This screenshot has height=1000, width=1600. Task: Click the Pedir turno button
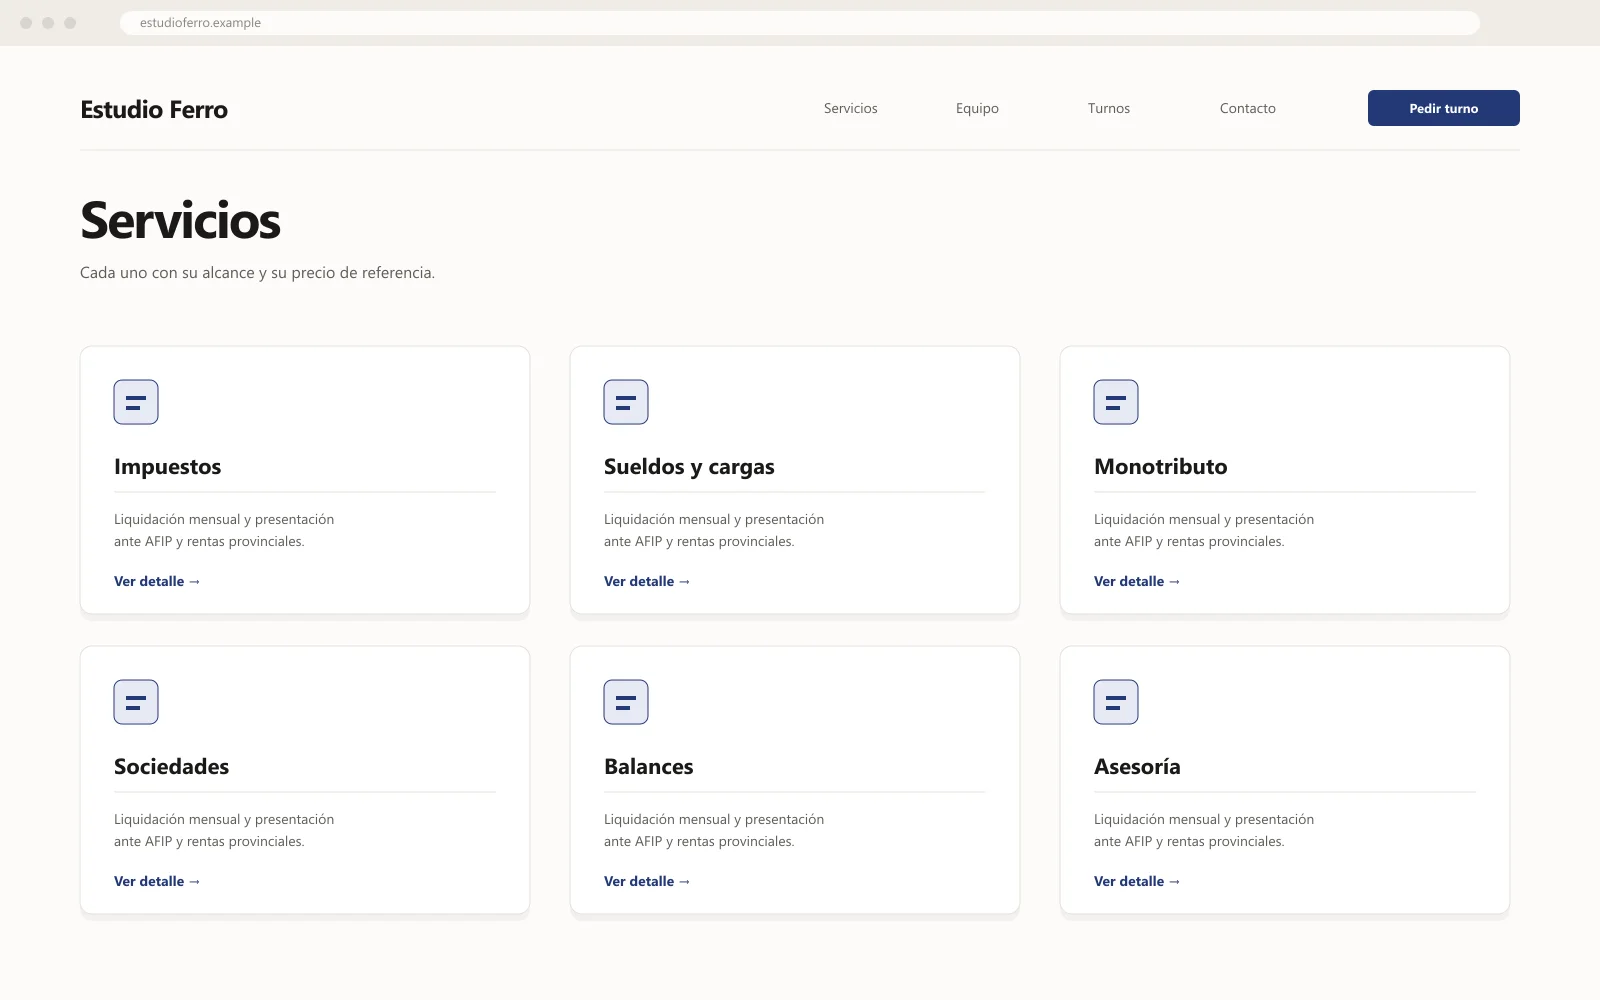pyautogui.click(x=1443, y=108)
